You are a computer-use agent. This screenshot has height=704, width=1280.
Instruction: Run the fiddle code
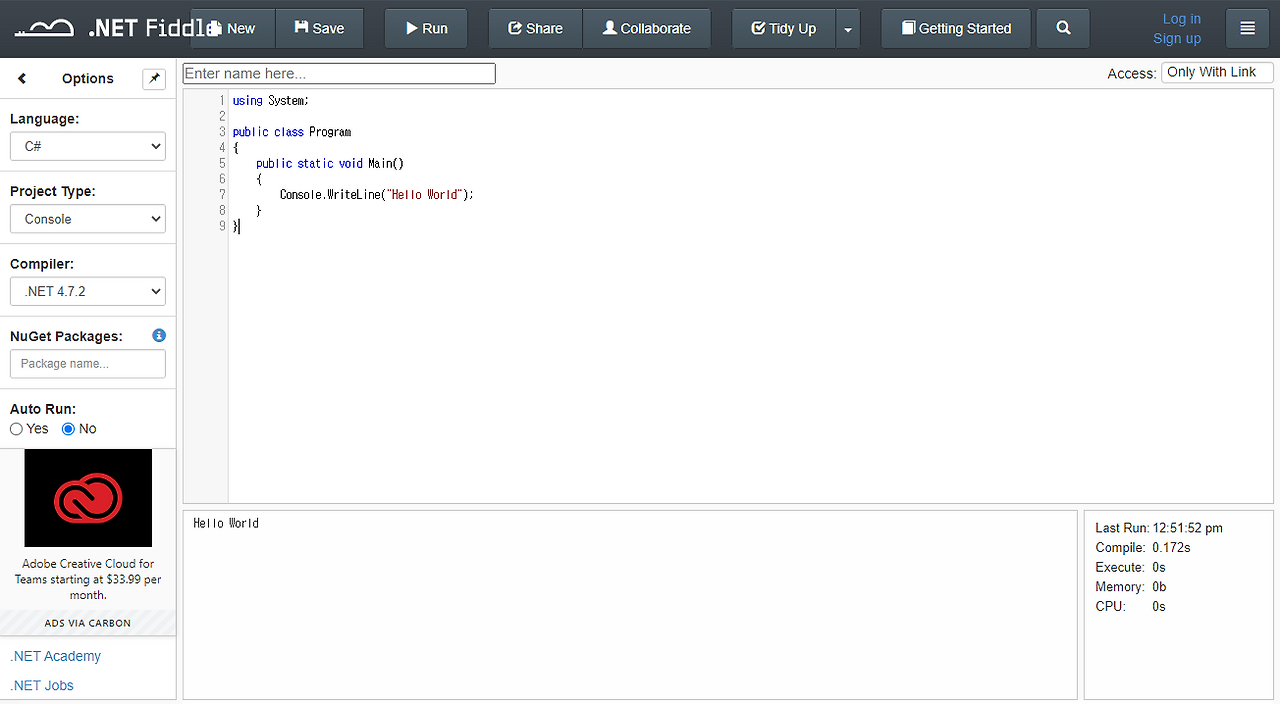point(425,27)
